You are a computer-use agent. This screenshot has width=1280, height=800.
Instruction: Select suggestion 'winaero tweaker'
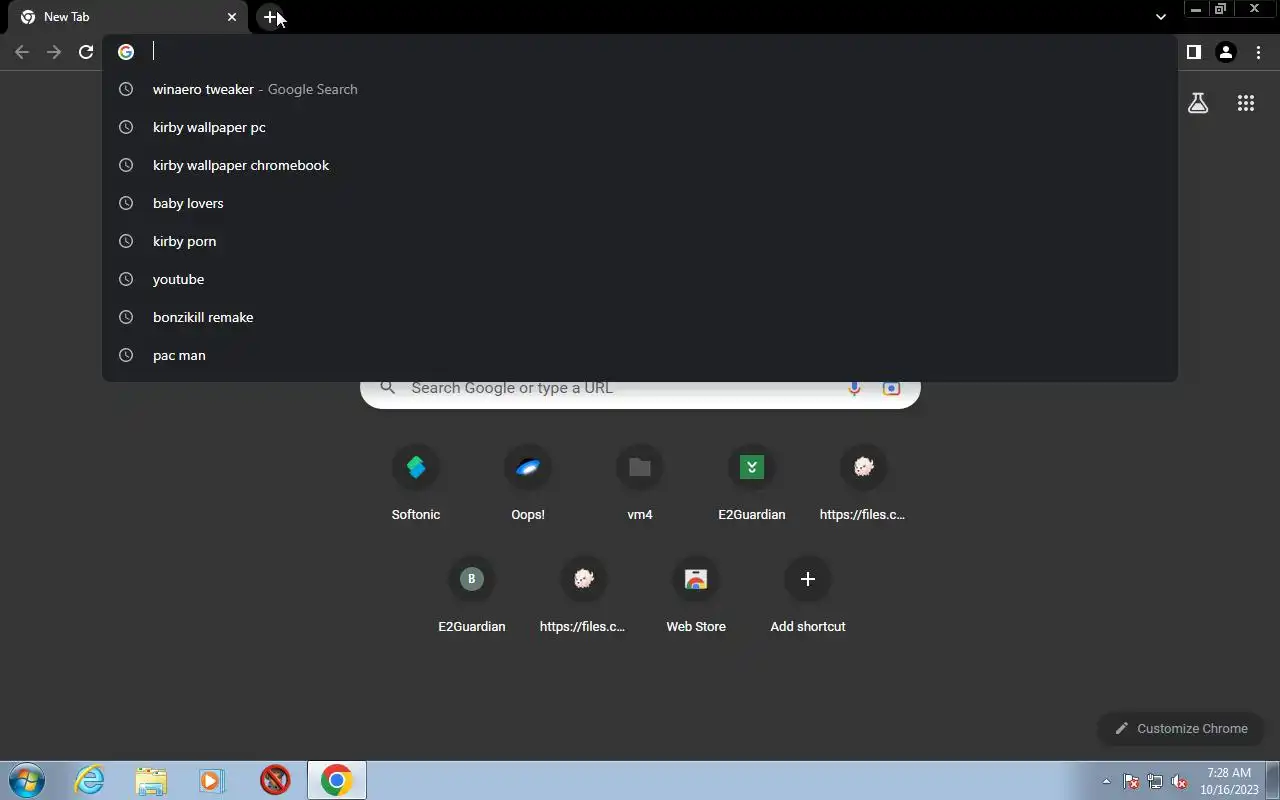(x=640, y=89)
